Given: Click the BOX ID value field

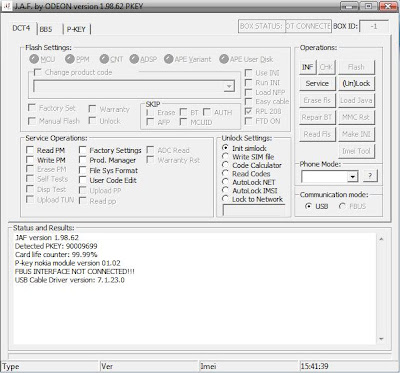Looking at the screenshot, I should pyautogui.click(x=374, y=26).
